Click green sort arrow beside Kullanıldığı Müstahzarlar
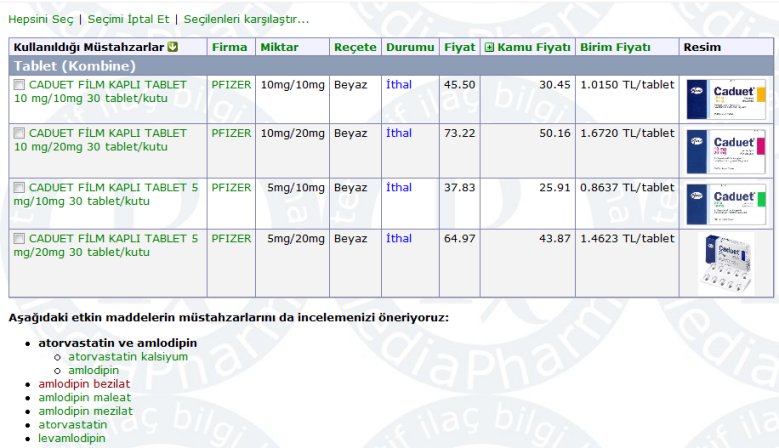This screenshot has height=448, width=779. point(173,47)
